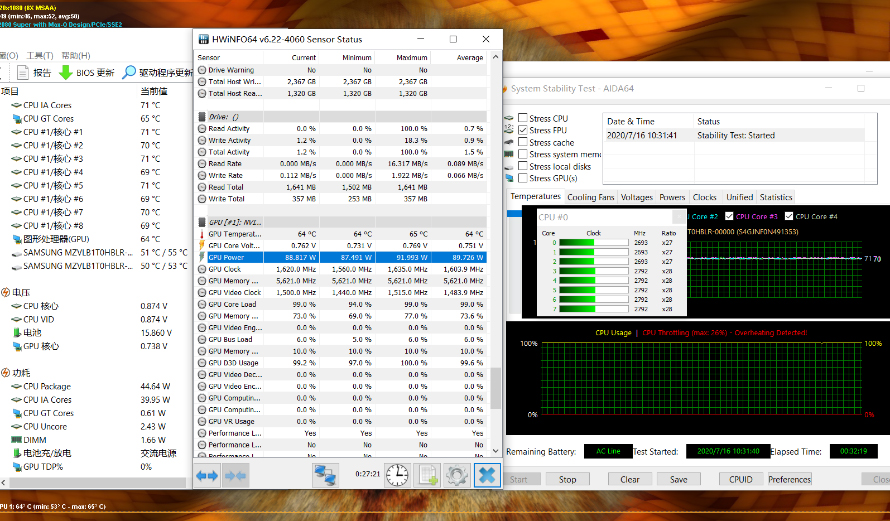Close the CPU #0 clock popup
The height and width of the screenshot is (521, 890).
[x=679, y=217]
